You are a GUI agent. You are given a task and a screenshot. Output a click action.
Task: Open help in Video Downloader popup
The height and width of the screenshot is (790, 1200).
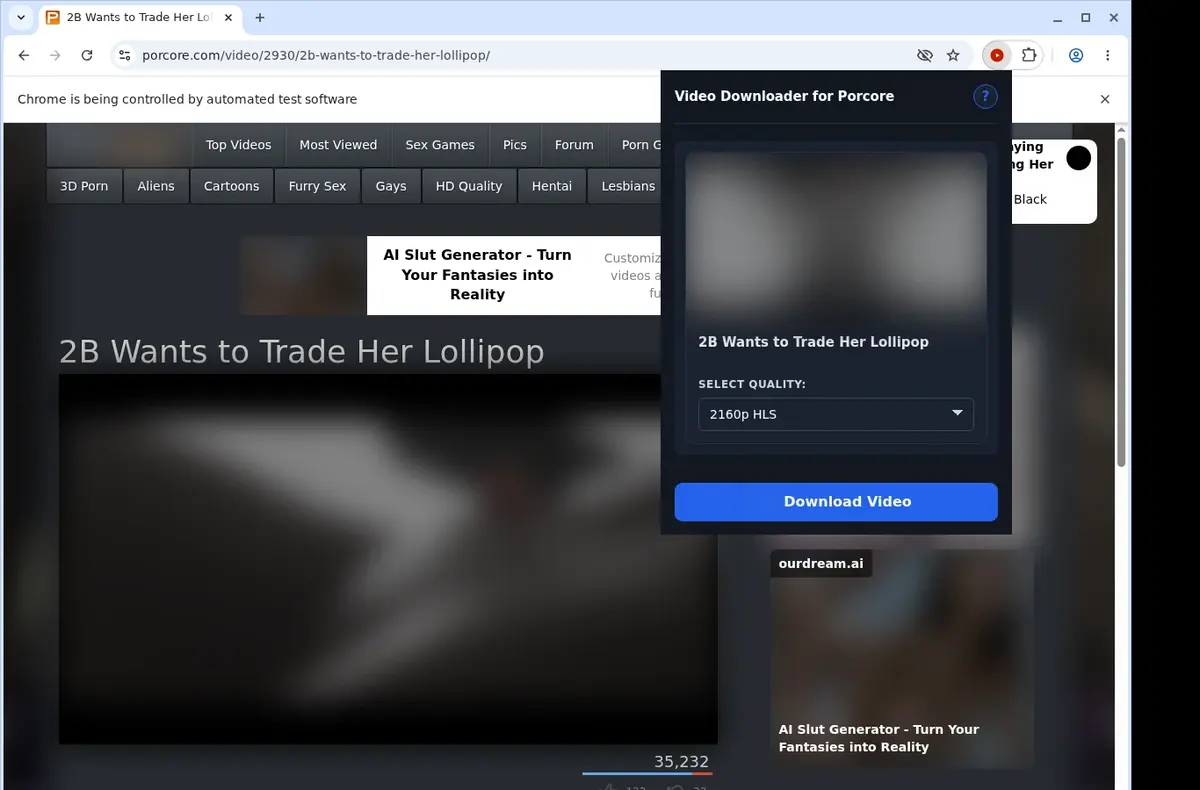point(985,96)
